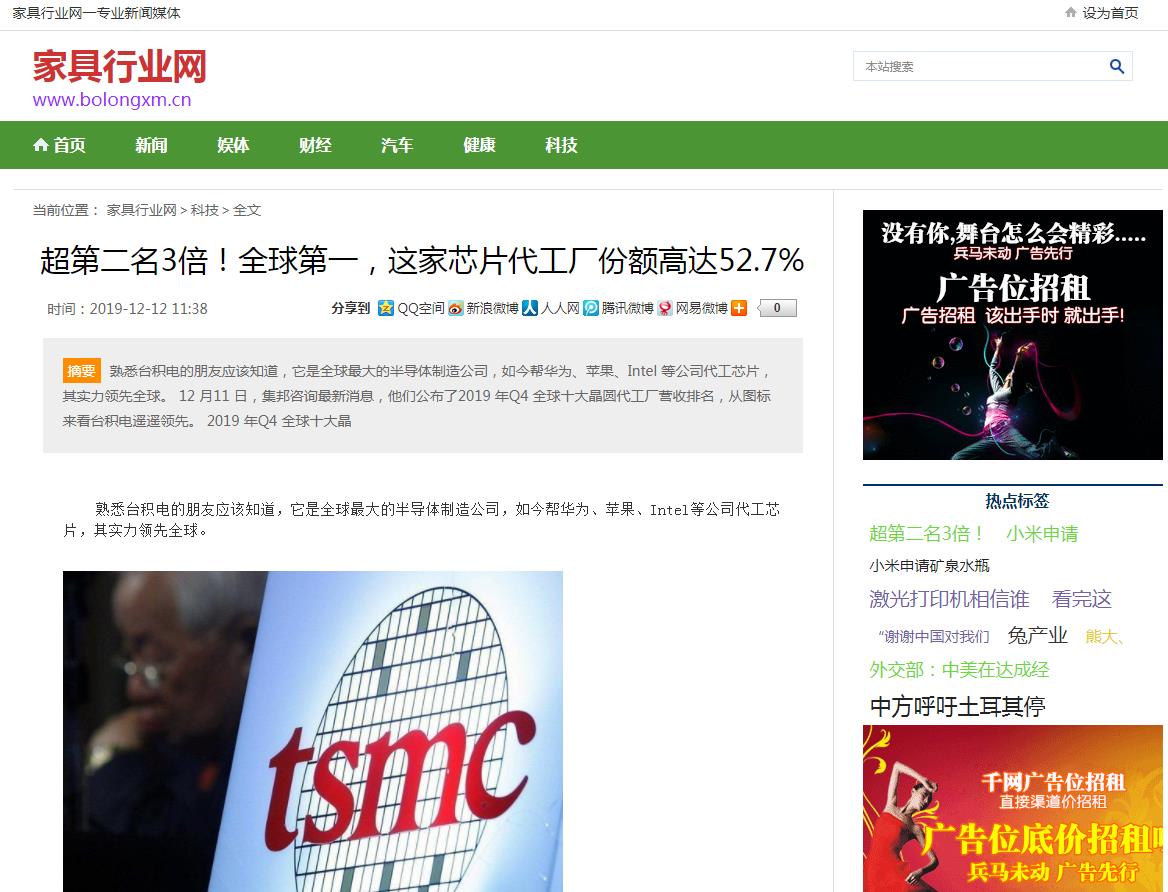Open the 首页 navigation item
Screen dimensions: 1168x892
coord(60,145)
